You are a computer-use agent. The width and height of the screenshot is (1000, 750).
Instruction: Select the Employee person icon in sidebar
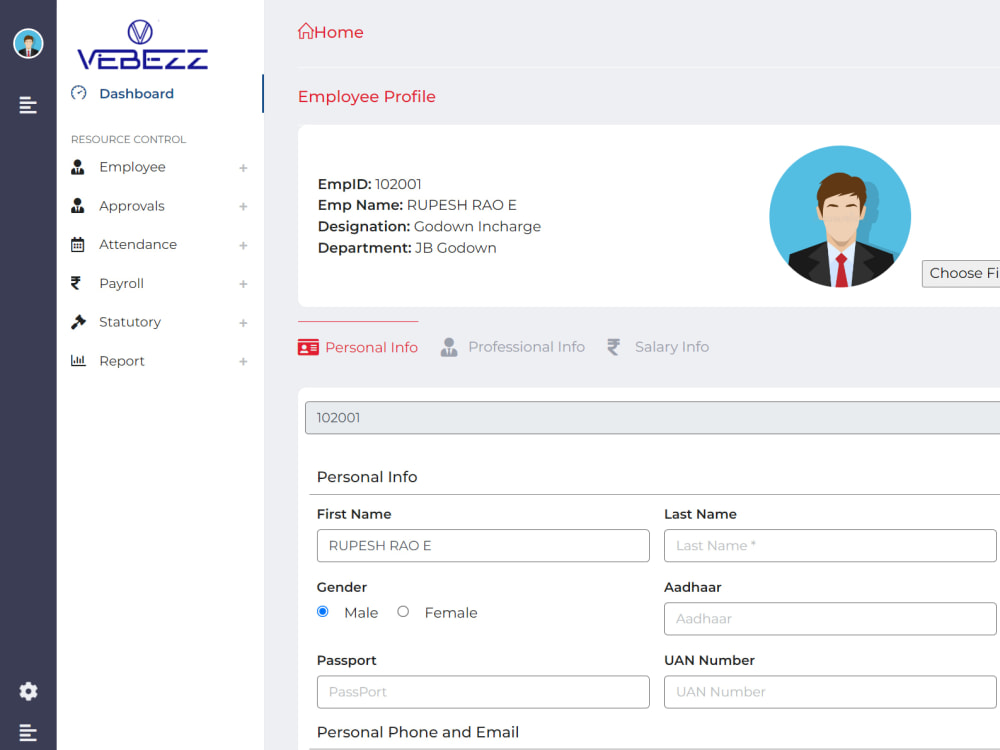78,167
